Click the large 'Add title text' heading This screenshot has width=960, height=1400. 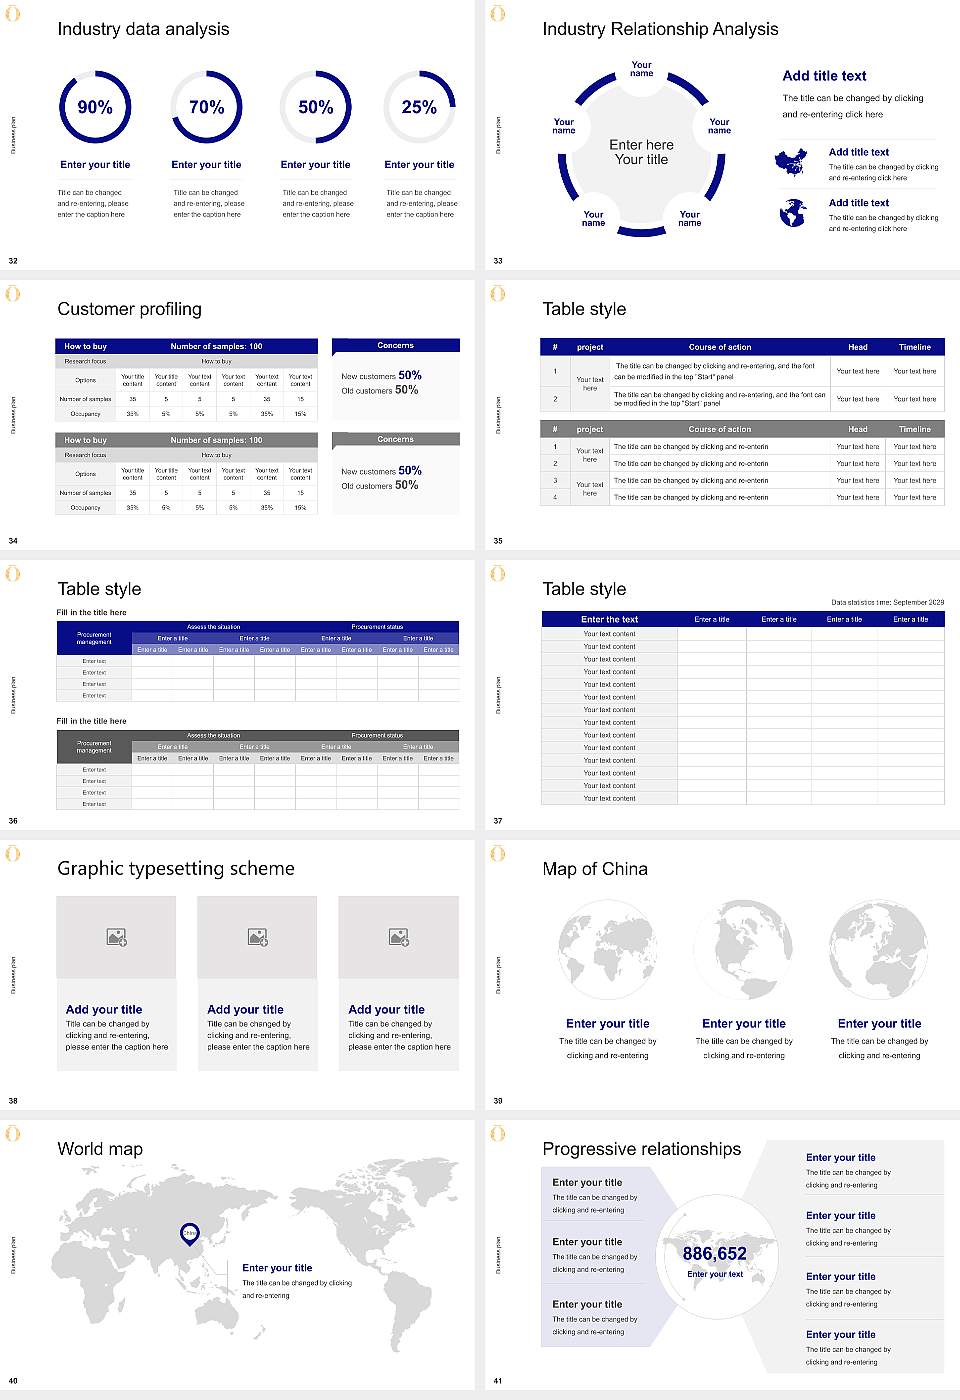coord(824,76)
